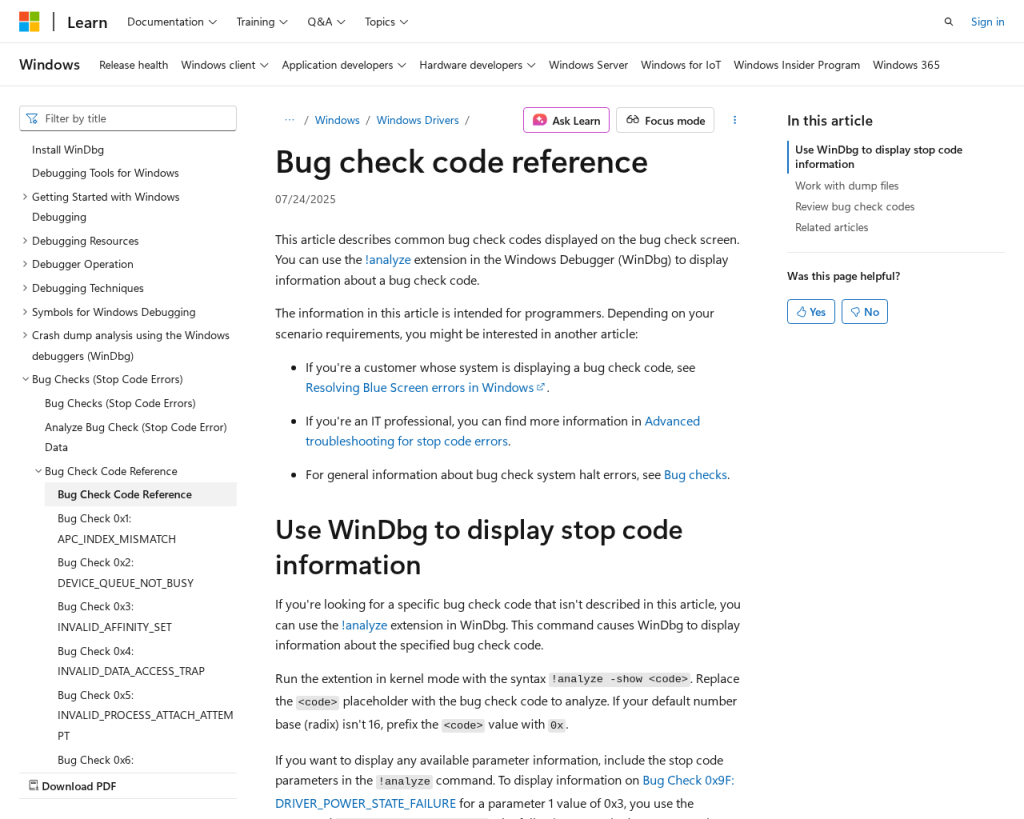Expand Getting Started with Windows Debugging
Screen dimensions: 1024x819
(x=25, y=197)
